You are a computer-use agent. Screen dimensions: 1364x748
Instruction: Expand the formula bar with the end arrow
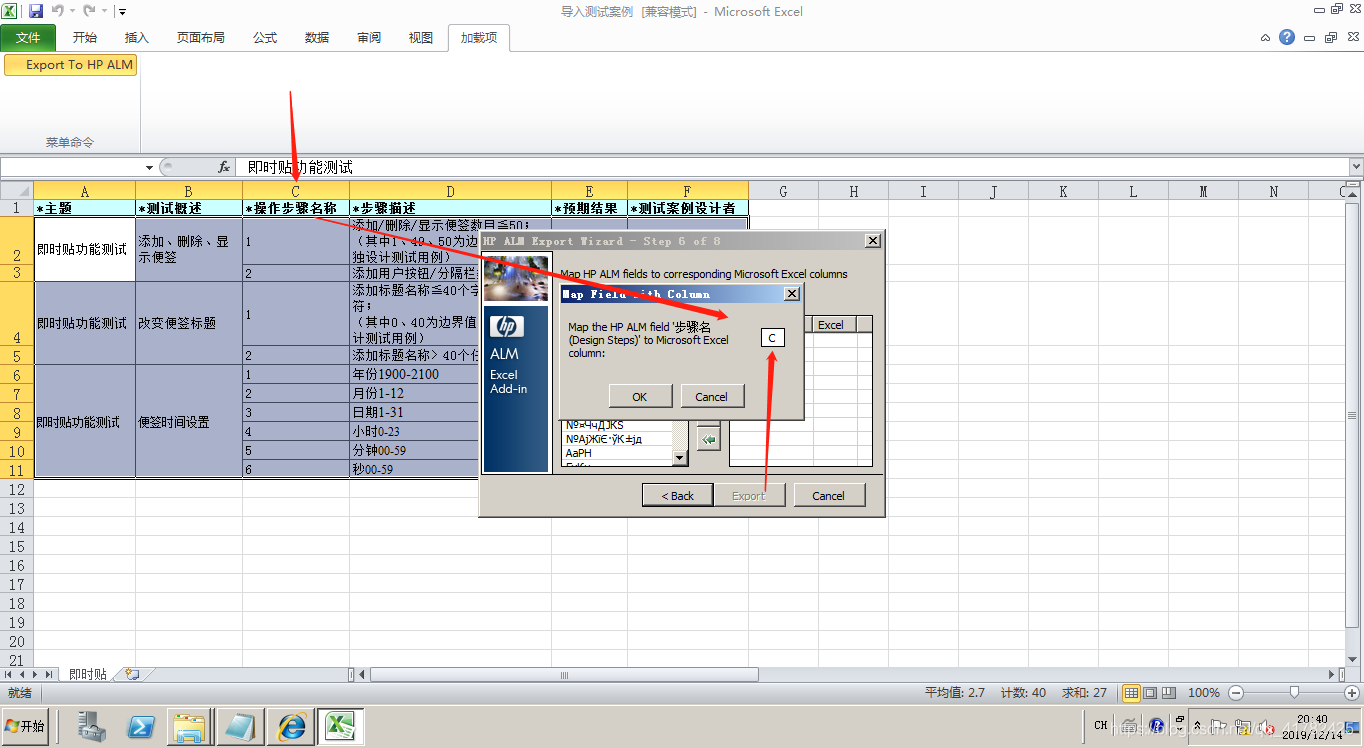click(x=1356, y=168)
